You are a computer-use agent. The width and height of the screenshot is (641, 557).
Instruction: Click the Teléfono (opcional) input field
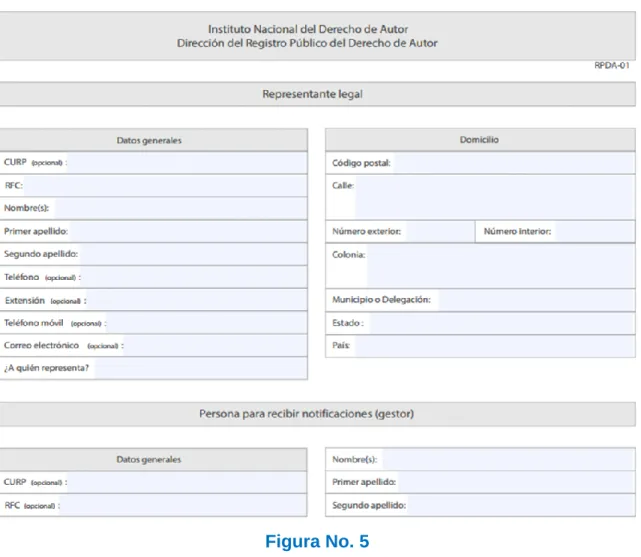pos(194,277)
